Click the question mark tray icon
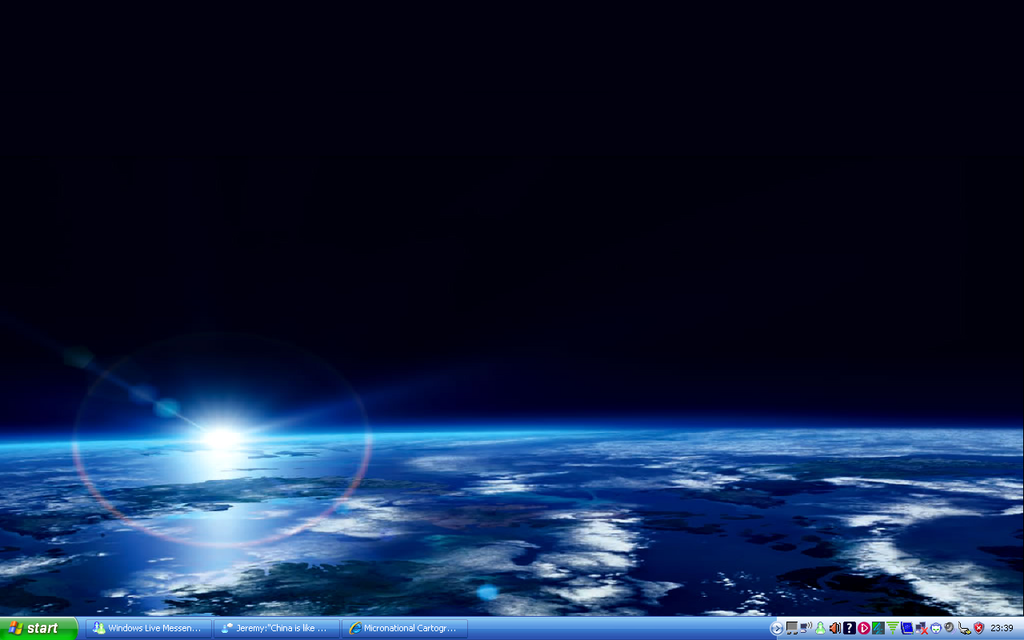This screenshot has height=640, width=1024. [849, 628]
